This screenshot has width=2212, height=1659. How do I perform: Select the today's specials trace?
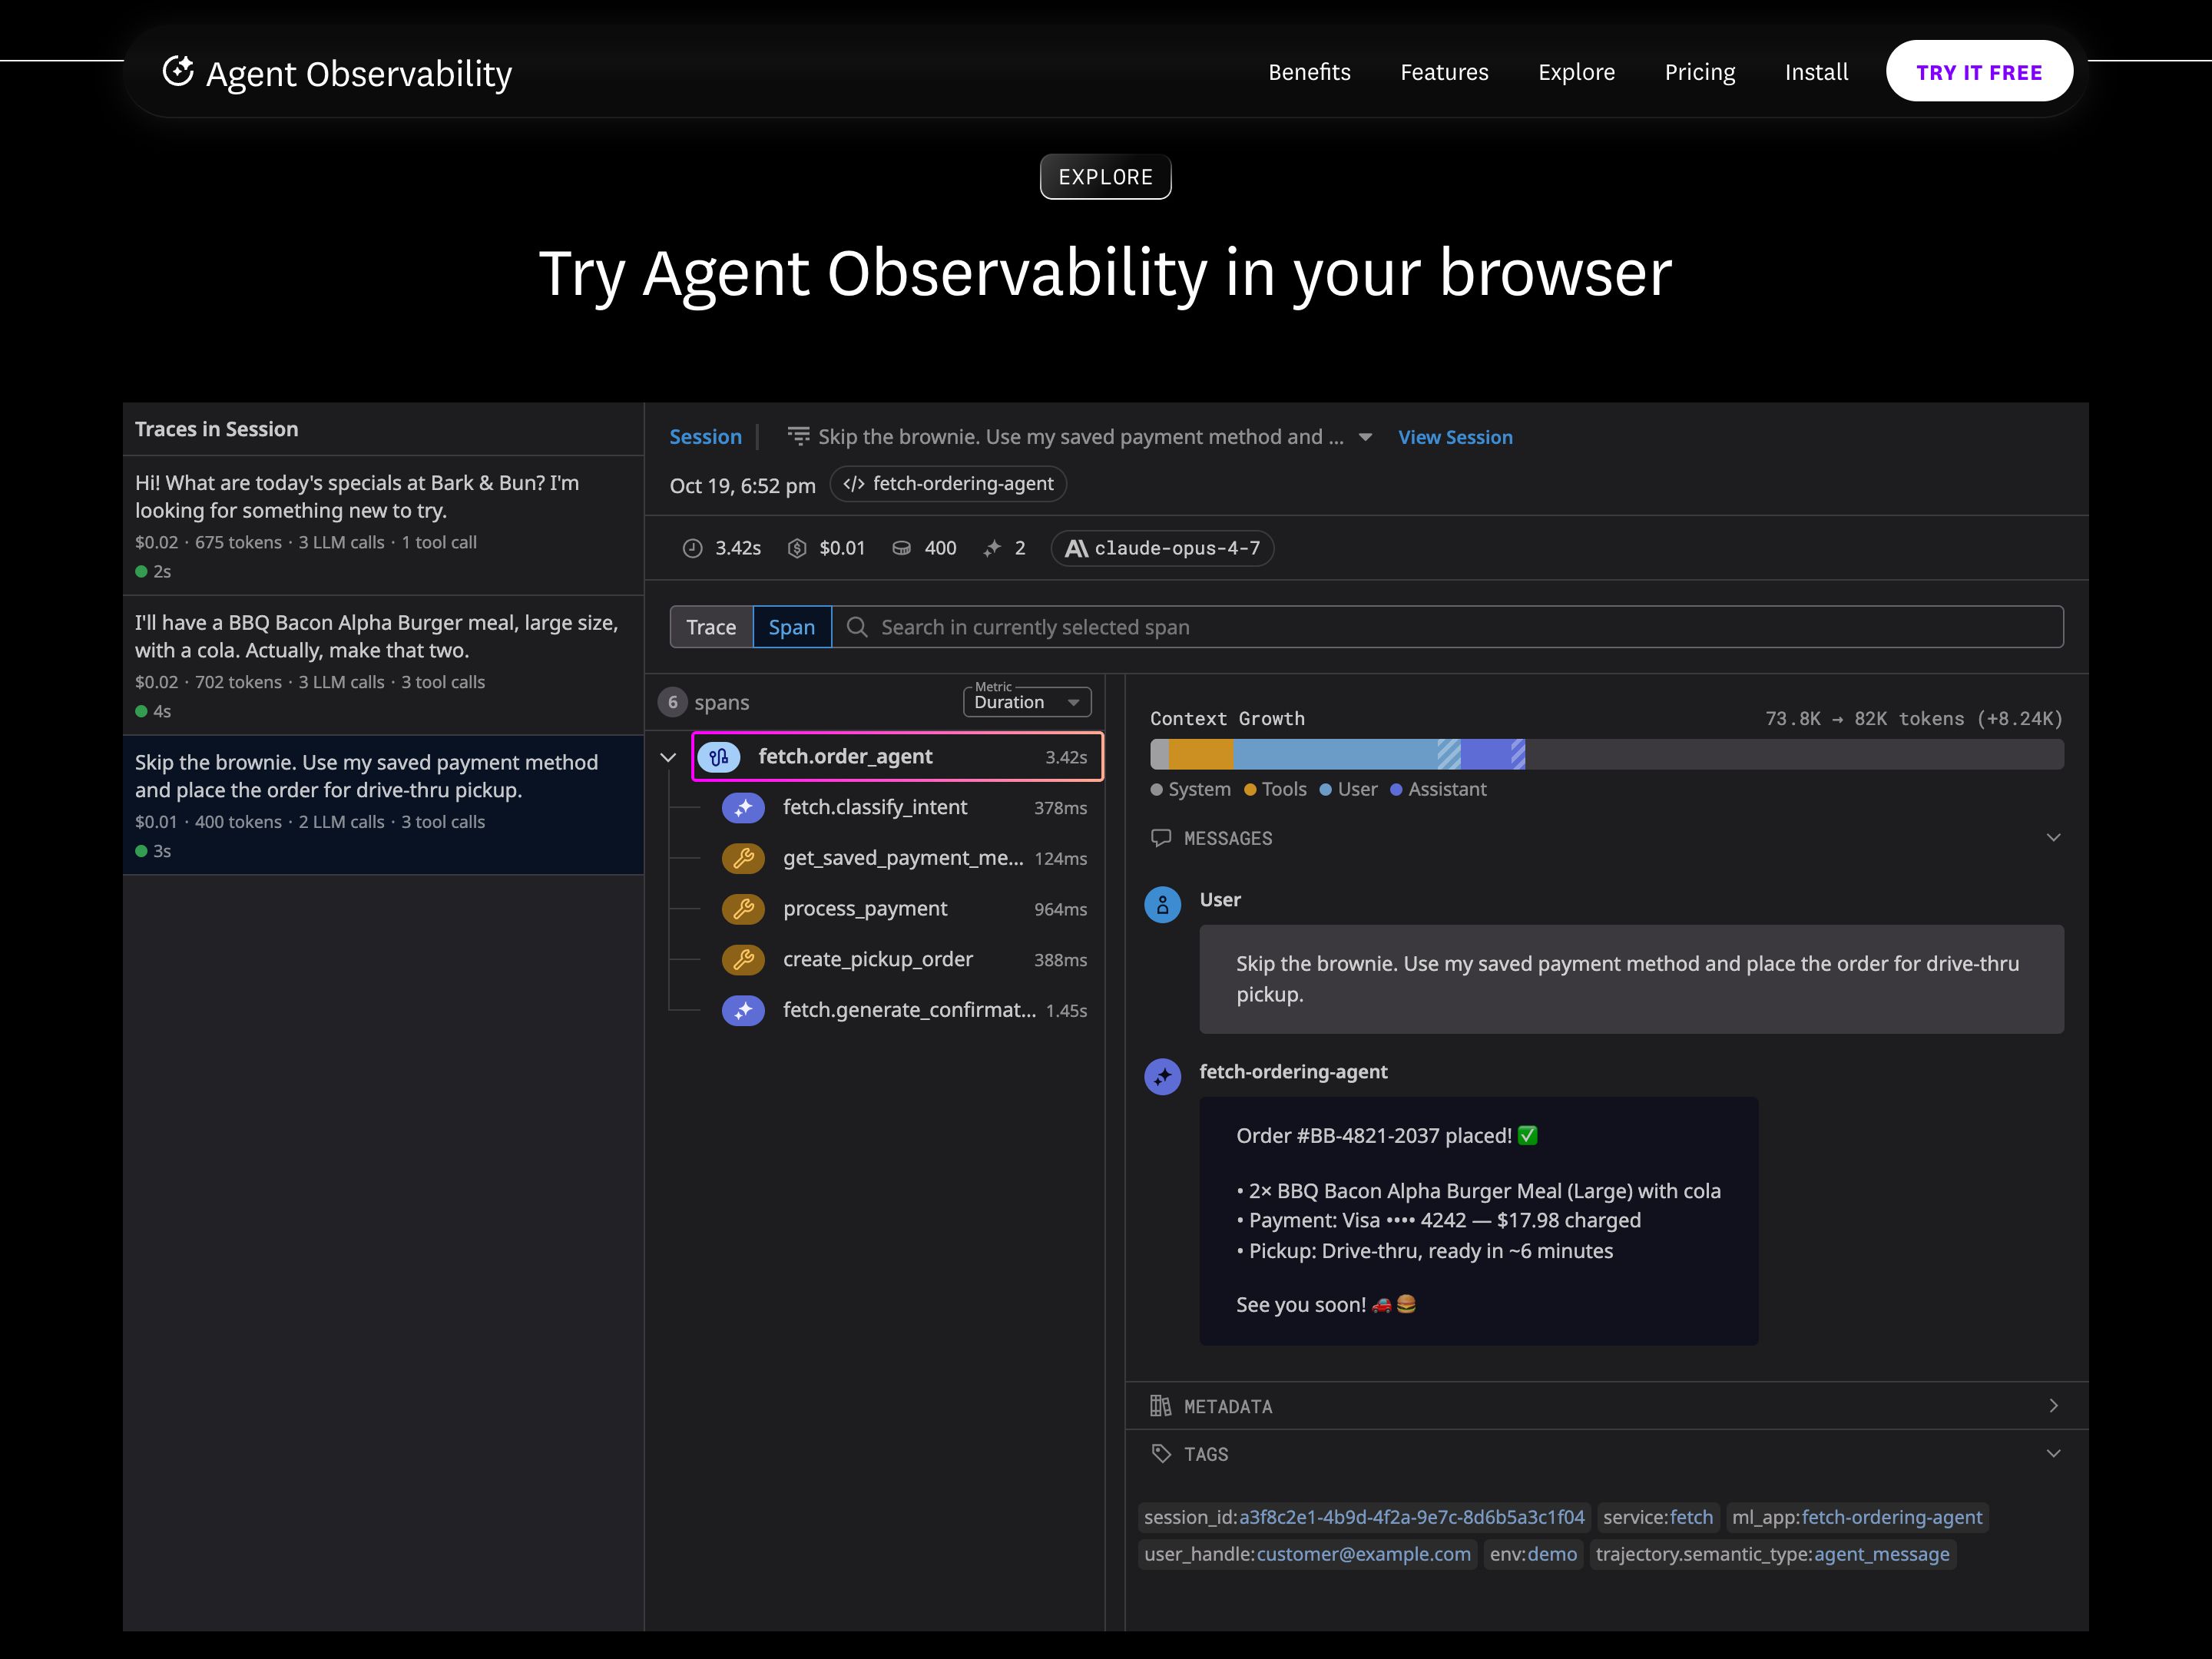point(383,526)
